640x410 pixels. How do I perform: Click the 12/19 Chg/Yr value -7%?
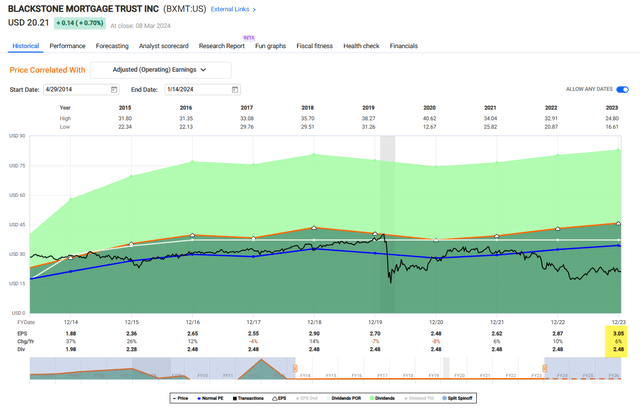coord(375,341)
